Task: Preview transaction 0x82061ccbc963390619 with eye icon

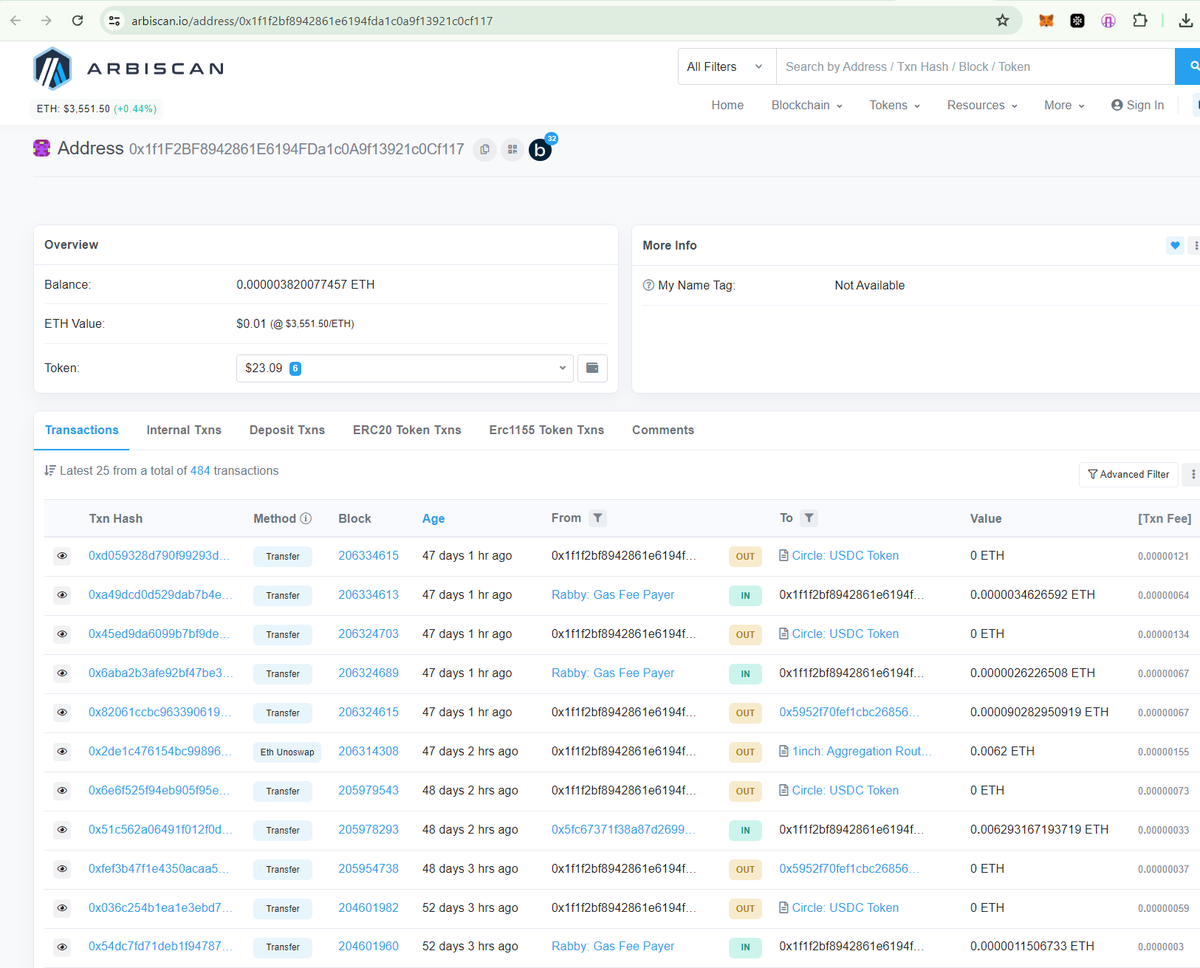Action: tap(62, 712)
